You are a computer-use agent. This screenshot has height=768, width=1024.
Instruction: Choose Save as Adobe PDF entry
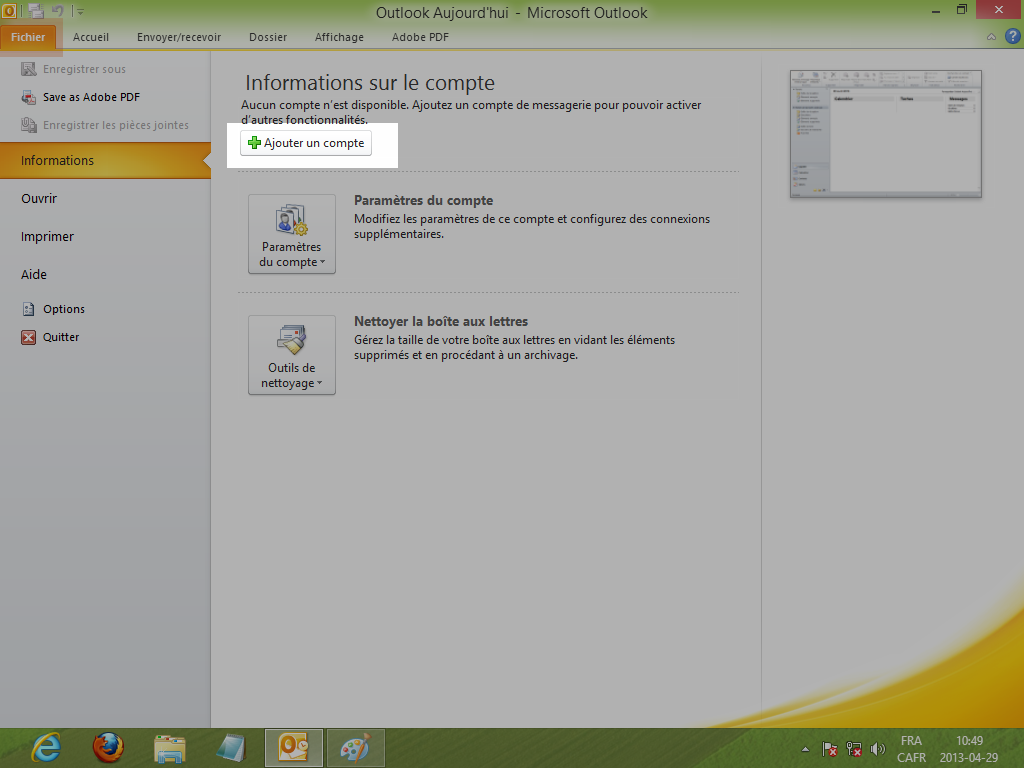pos(91,97)
